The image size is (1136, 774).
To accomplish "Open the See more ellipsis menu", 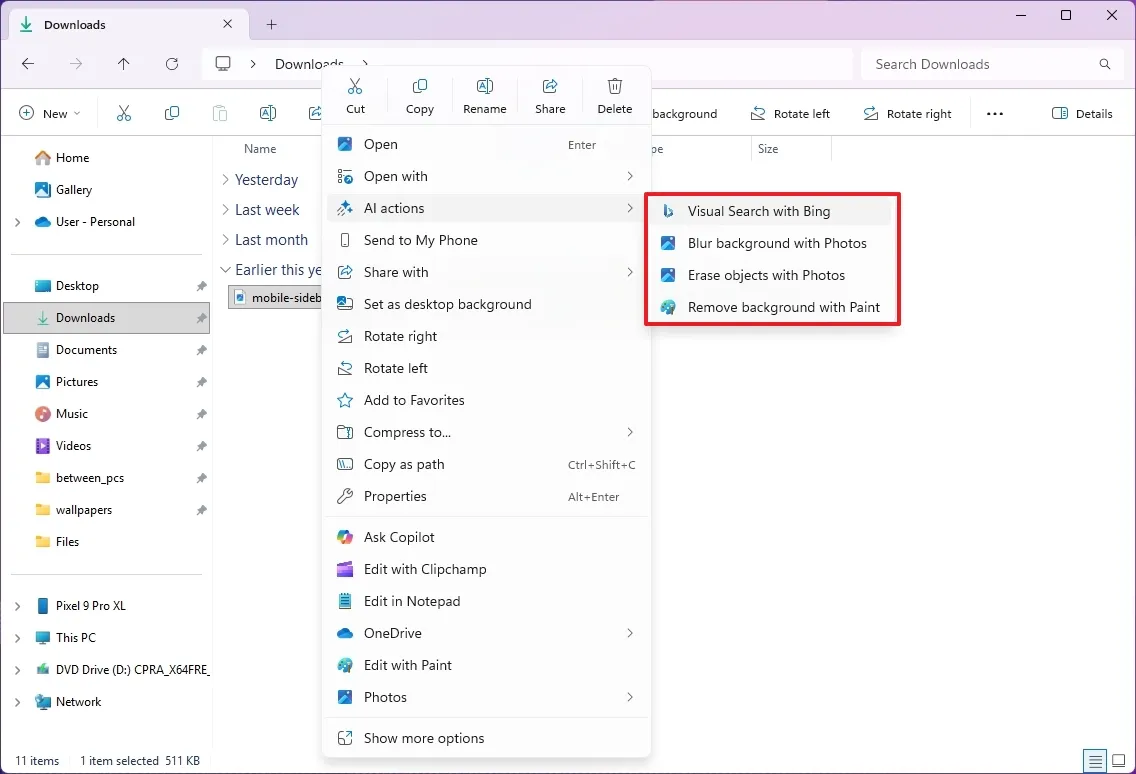I will (995, 113).
